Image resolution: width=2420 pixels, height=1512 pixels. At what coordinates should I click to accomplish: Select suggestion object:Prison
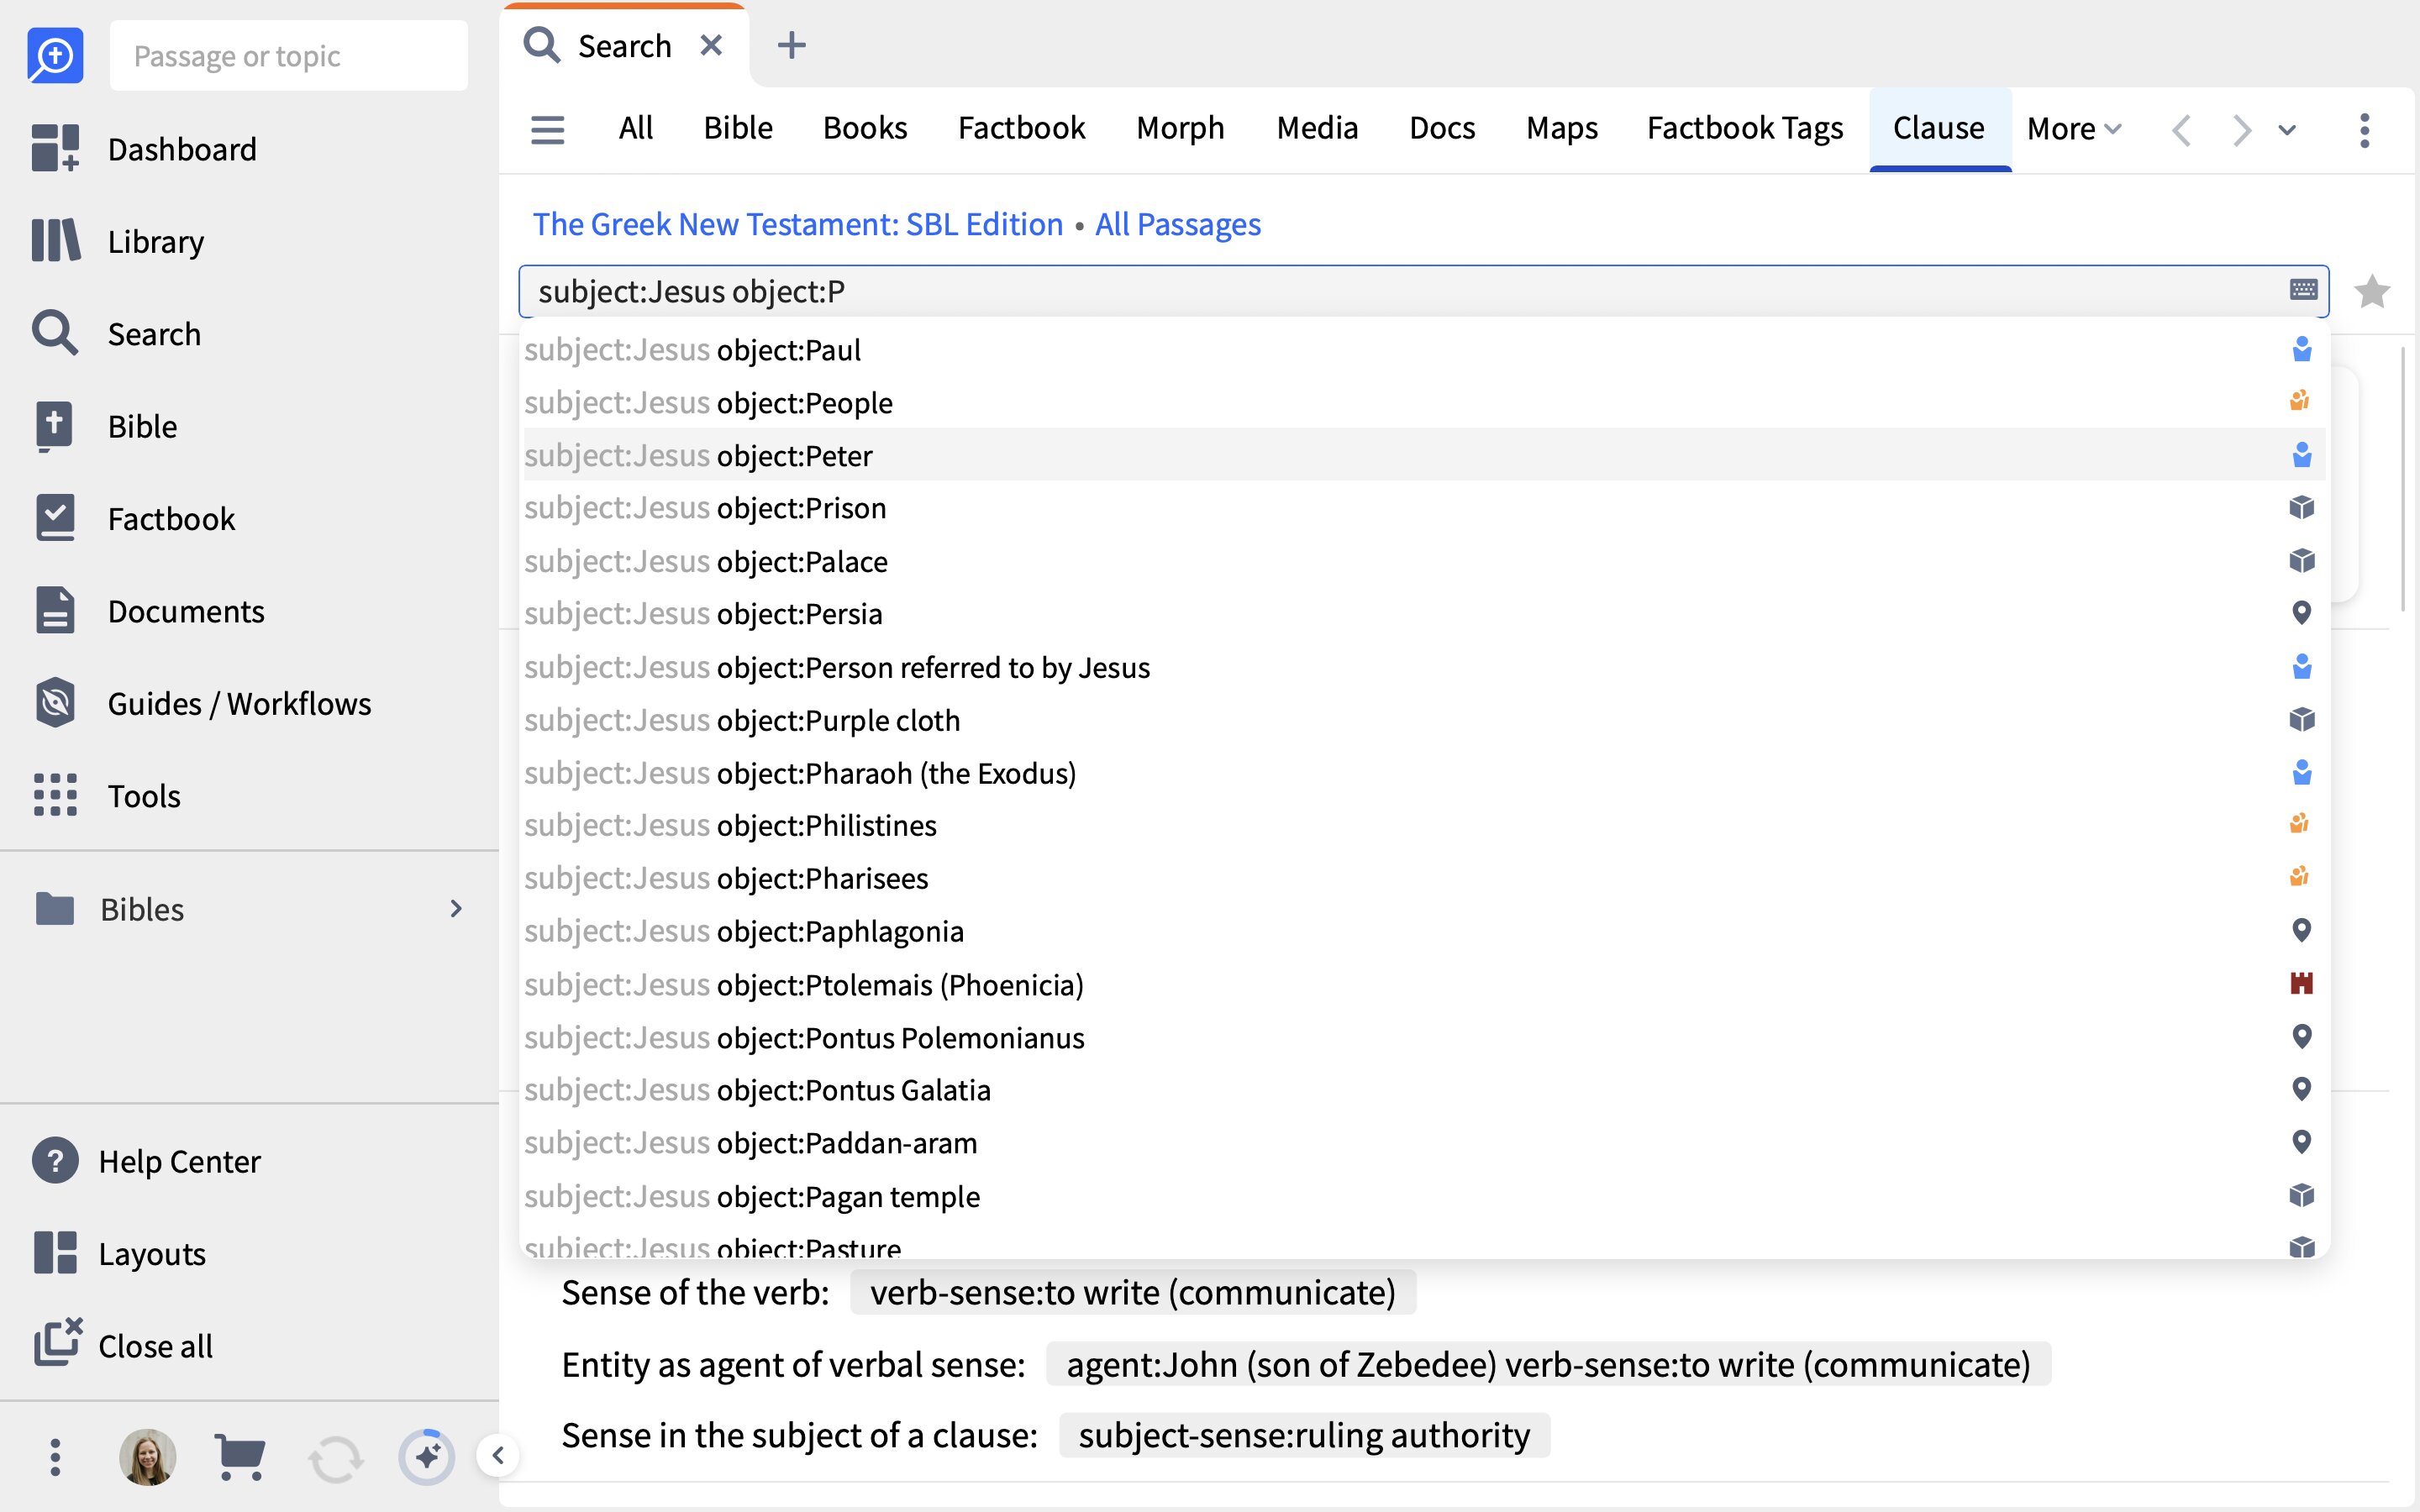point(1424,508)
